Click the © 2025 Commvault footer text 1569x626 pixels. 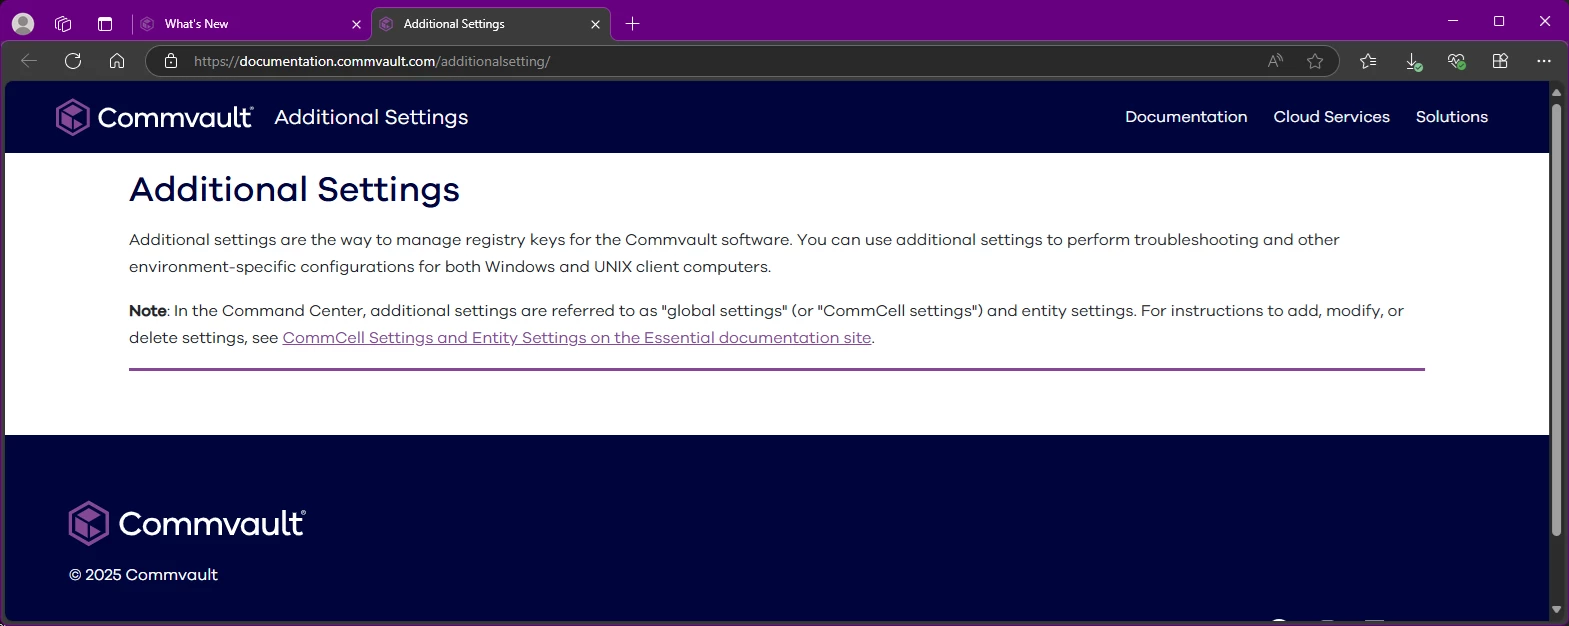click(x=143, y=575)
